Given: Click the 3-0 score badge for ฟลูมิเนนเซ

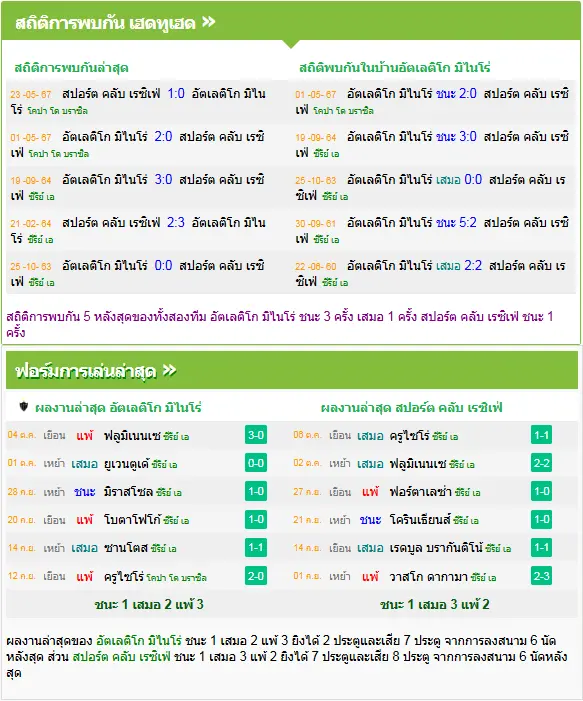Looking at the screenshot, I should (256, 435).
